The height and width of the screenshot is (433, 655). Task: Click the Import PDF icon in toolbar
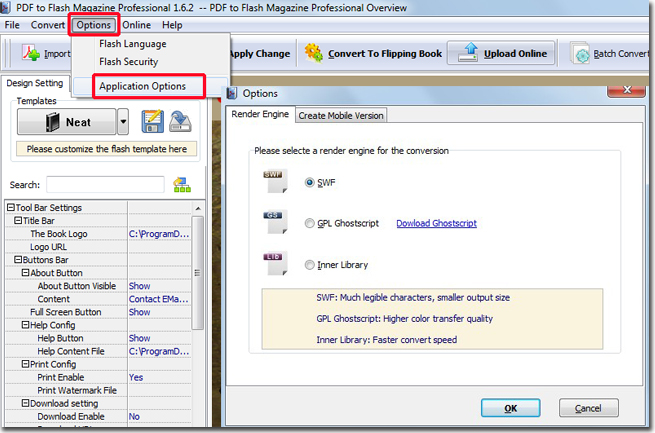[31, 53]
